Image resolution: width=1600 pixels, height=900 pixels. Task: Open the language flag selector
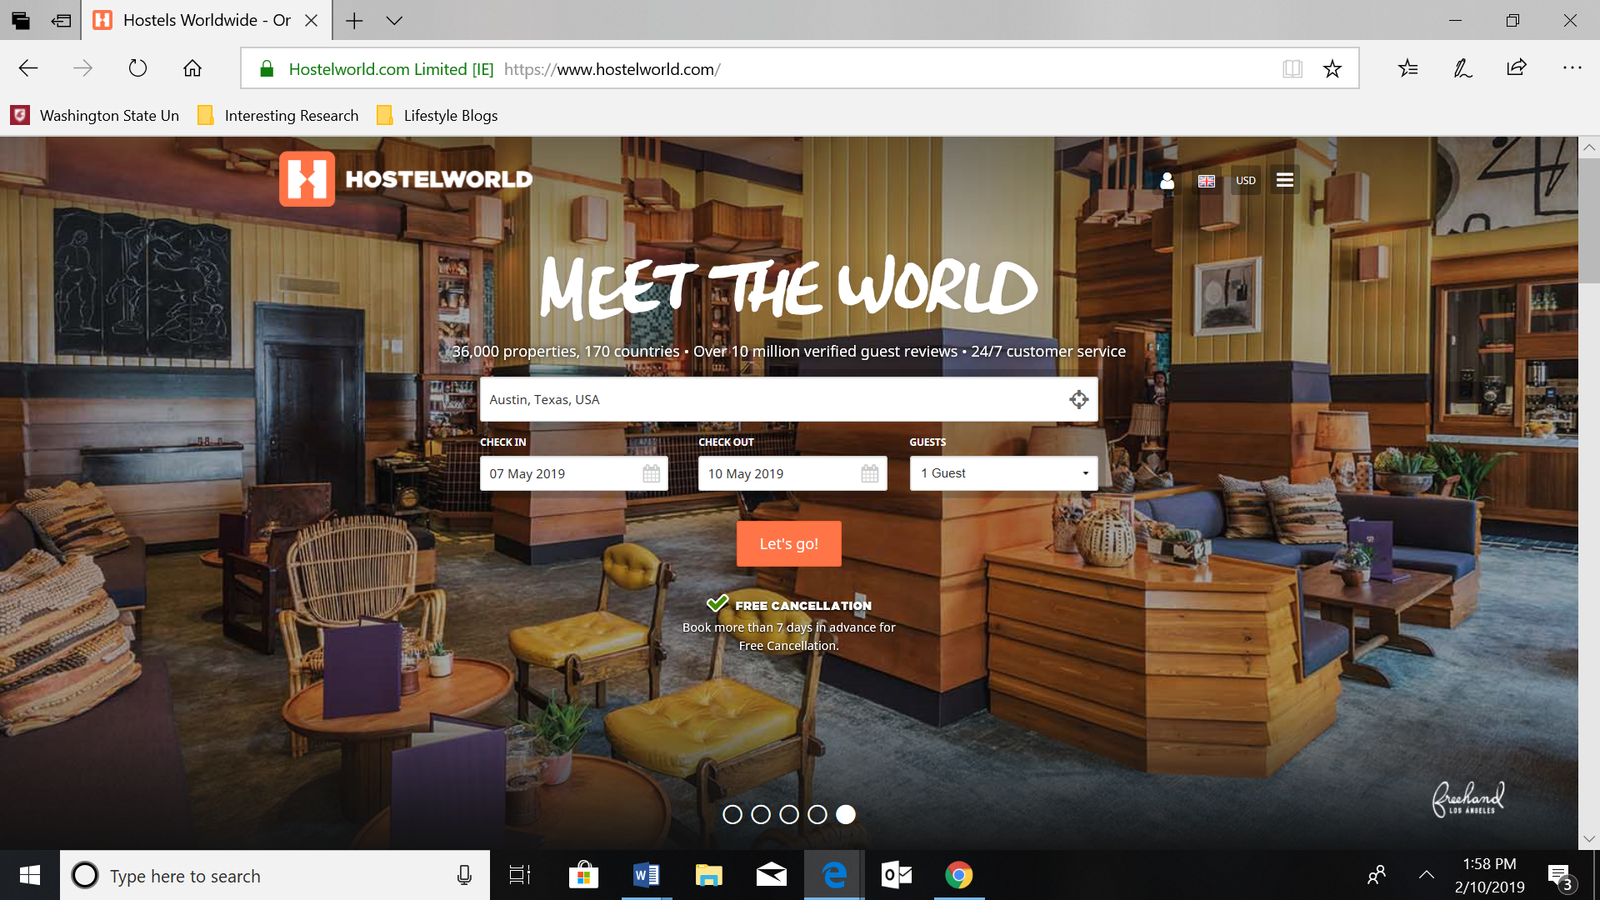pyautogui.click(x=1207, y=181)
